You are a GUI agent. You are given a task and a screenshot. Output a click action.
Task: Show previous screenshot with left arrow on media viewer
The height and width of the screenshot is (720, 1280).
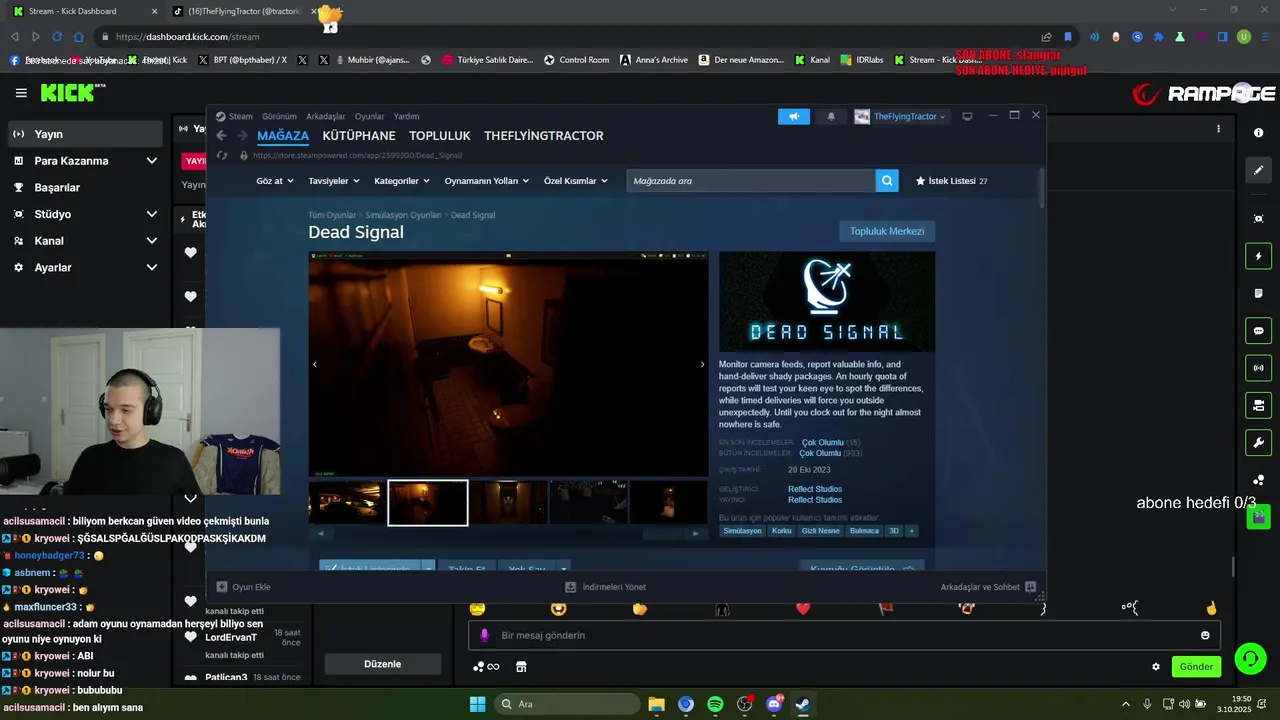[x=315, y=365]
